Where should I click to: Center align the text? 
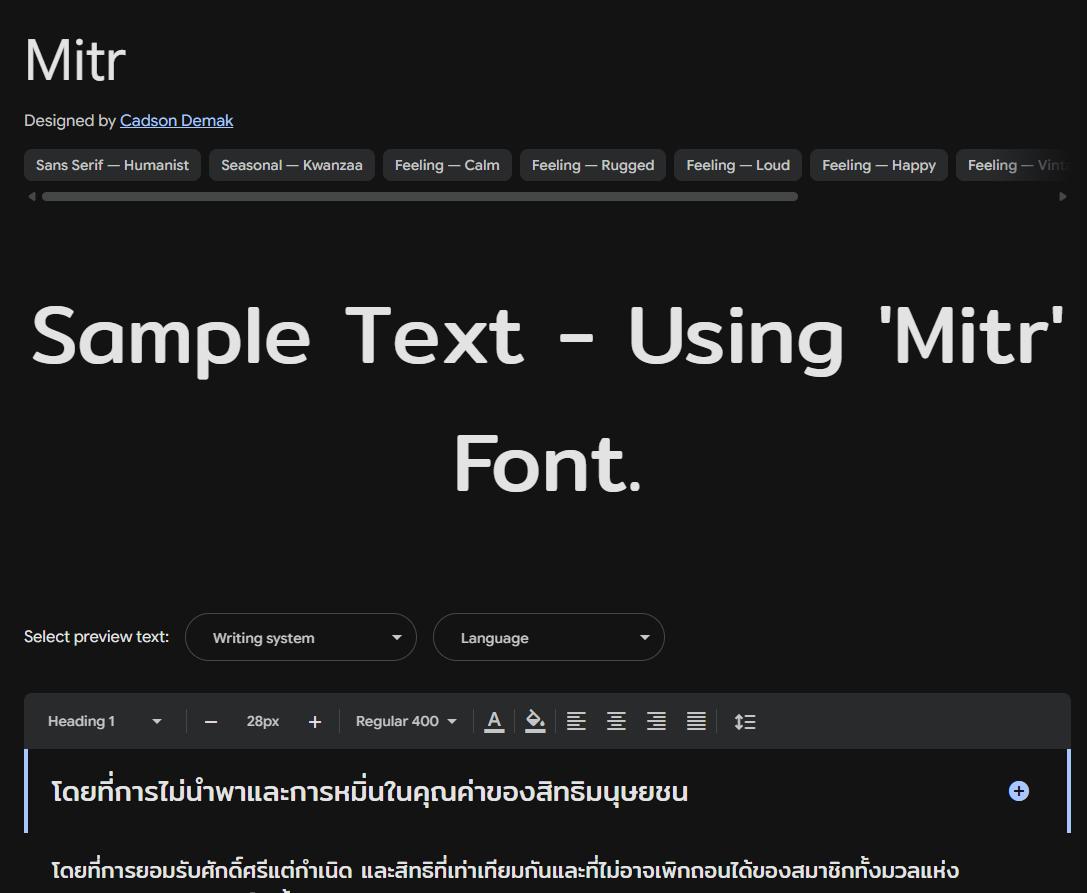point(616,722)
